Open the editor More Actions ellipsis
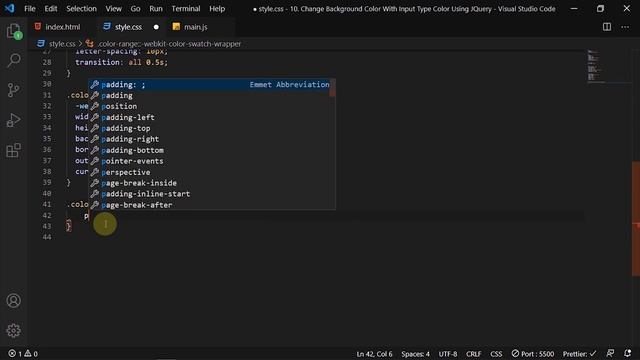640x360 pixels. [x=625, y=27]
